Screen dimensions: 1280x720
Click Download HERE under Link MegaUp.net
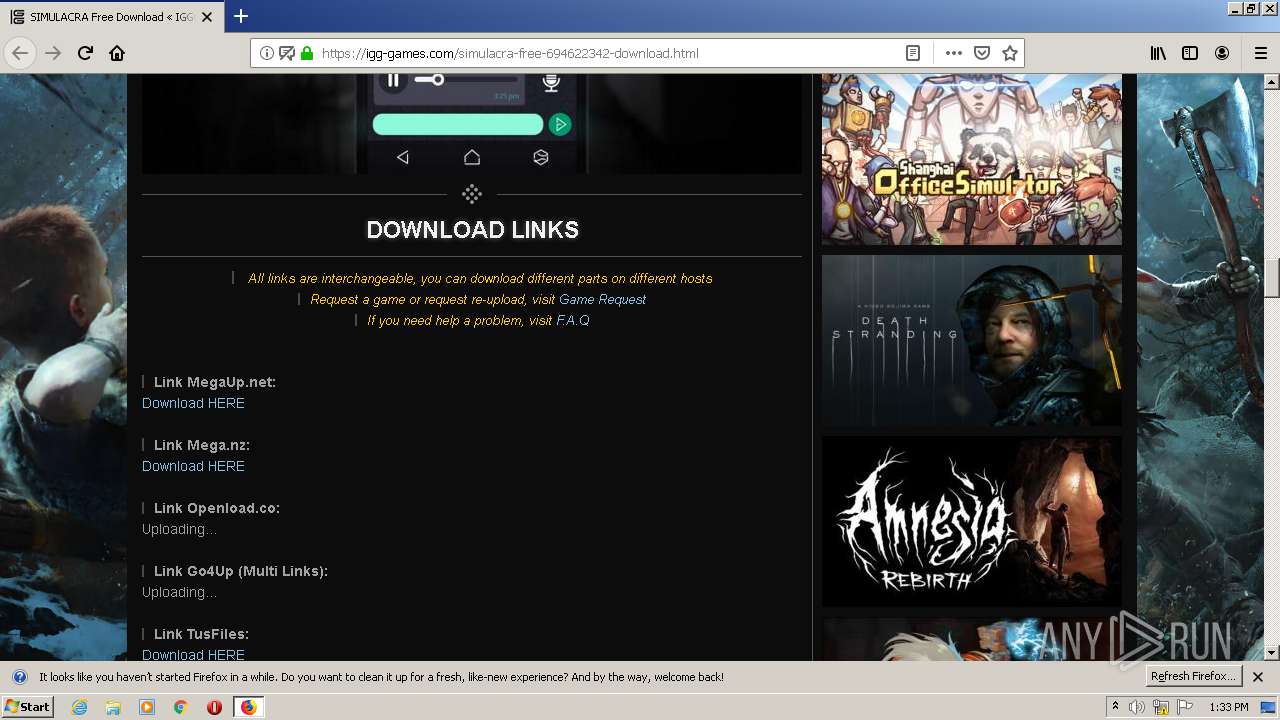193,403
